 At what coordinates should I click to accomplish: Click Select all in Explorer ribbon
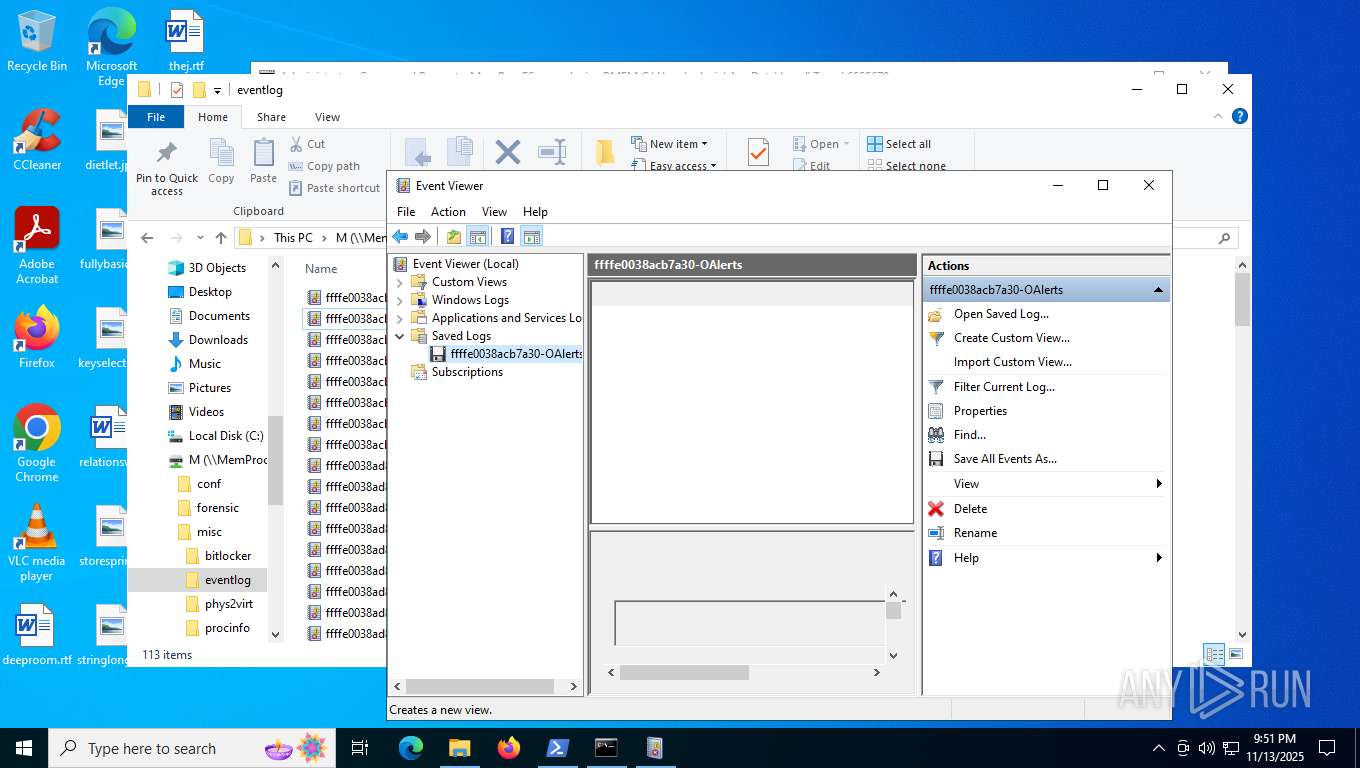click(x=899, y=144)
